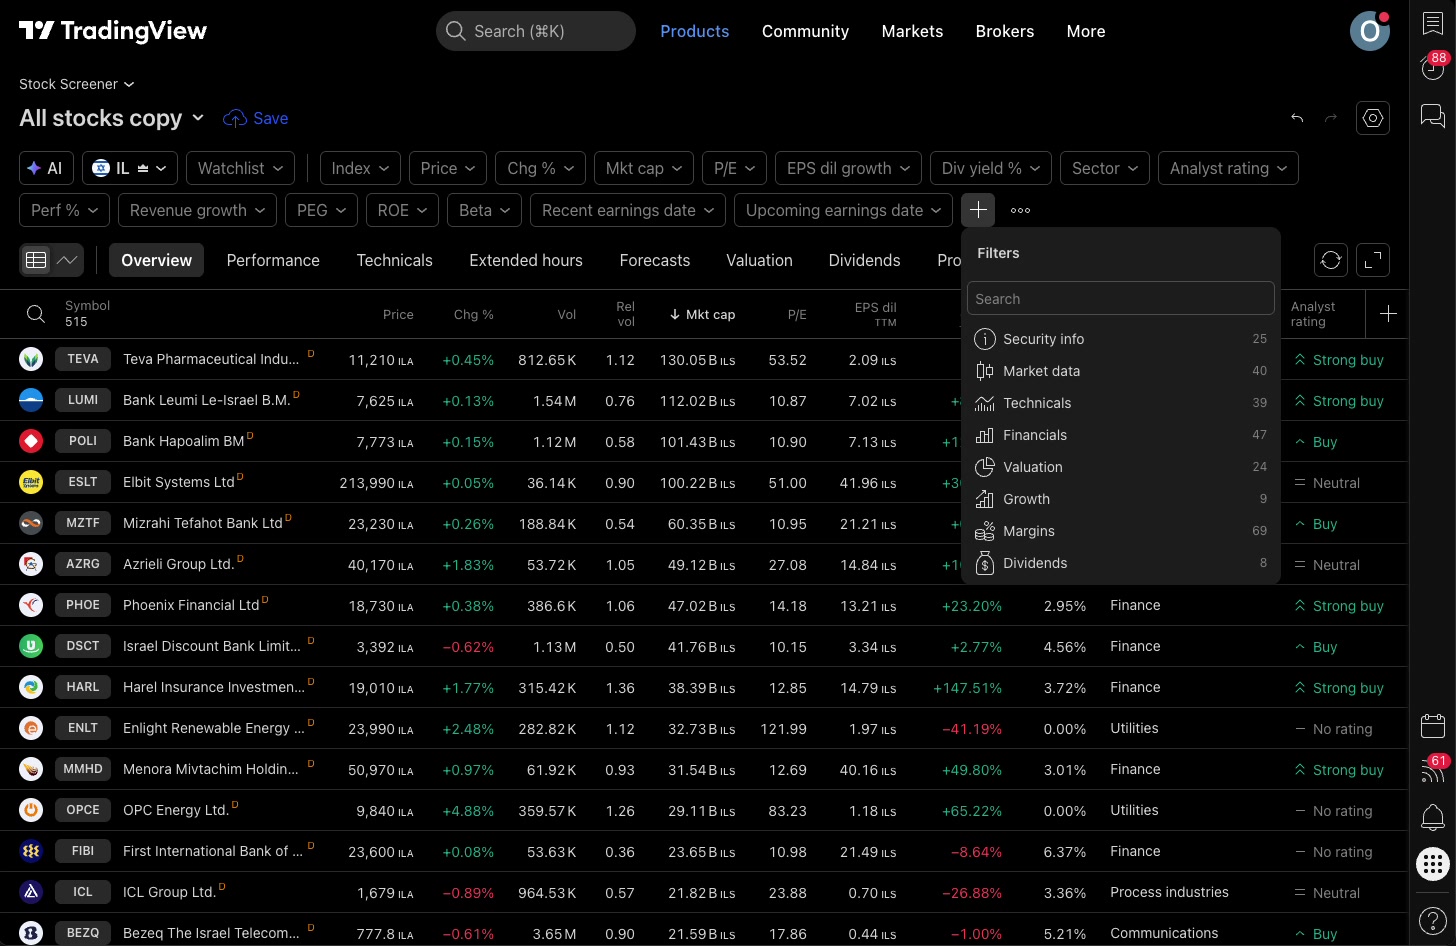Open the chats icon in right sidebar
Image resolution: width=1456 pixels, height=946 pixels.
[x=1433, y=116]
